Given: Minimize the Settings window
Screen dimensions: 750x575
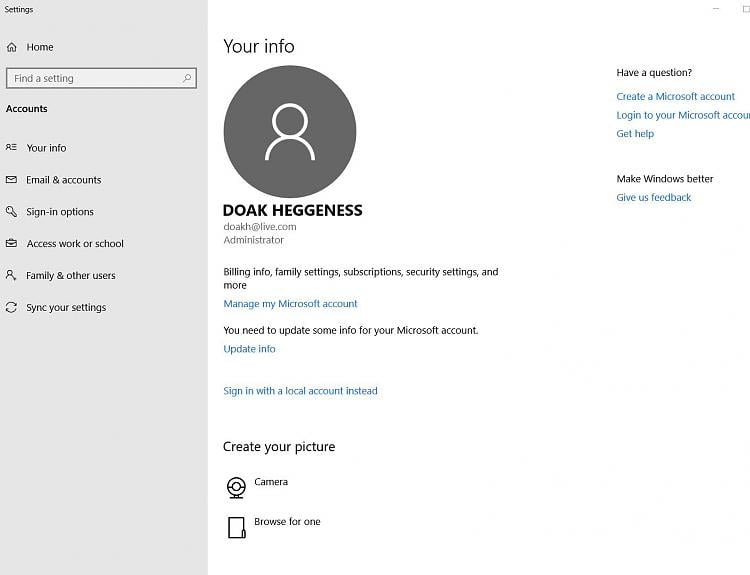Looking at the screenshot, I should click(x=716, y=9).
